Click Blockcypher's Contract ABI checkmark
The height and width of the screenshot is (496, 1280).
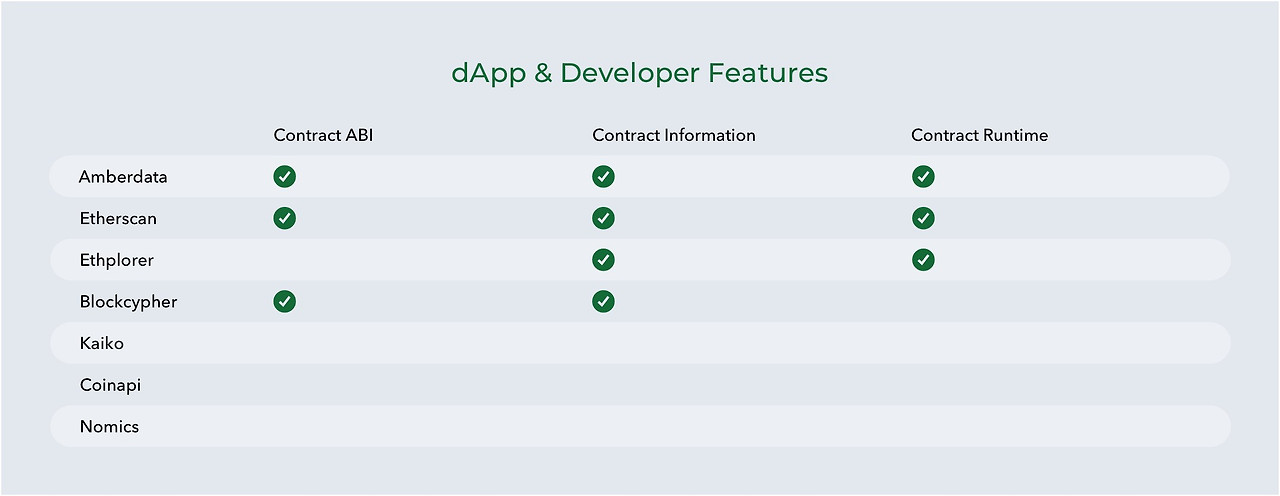285,301
